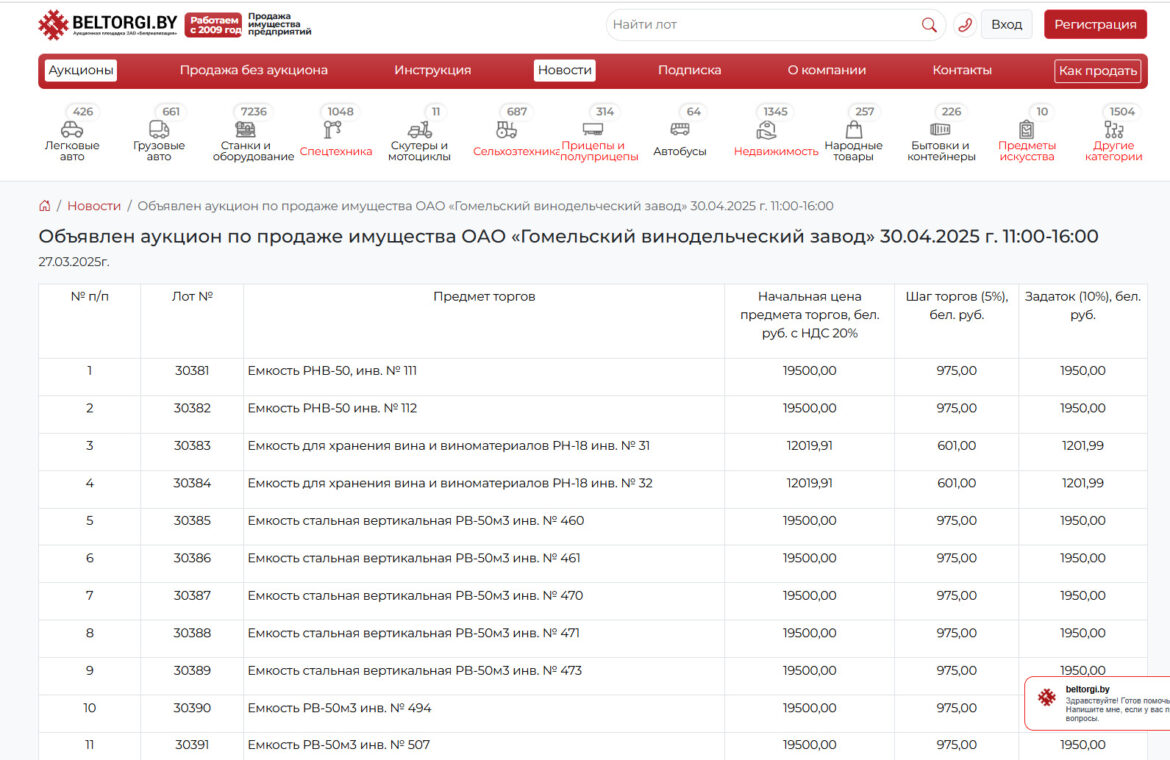The height and width of the screenshot is (760, 1170).
Task: Click Емкость РВ-50м3 инв. № 494 text
Action: coord(340,708)
